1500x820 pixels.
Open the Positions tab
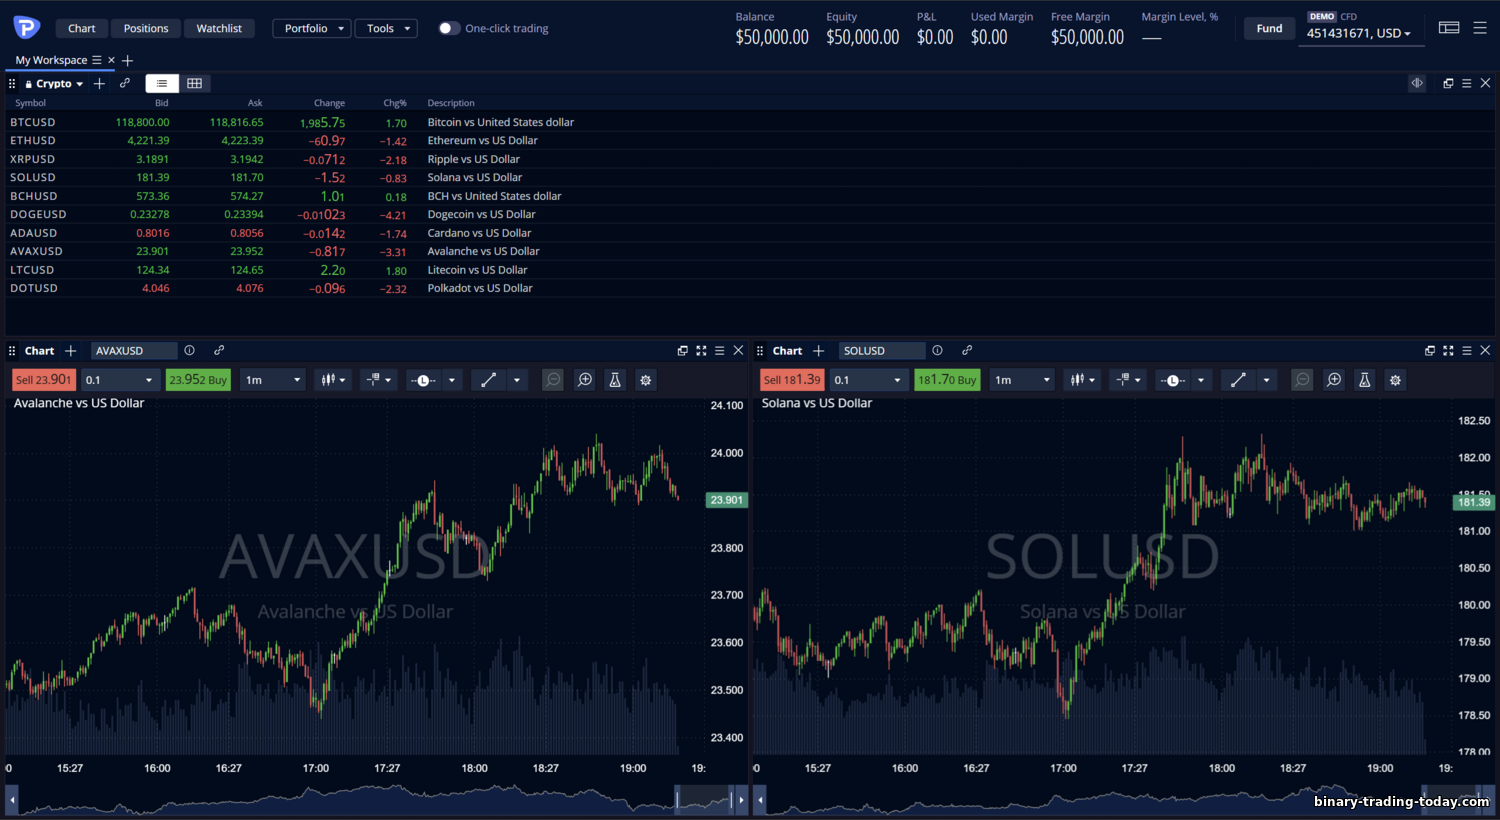pos(146,28)
